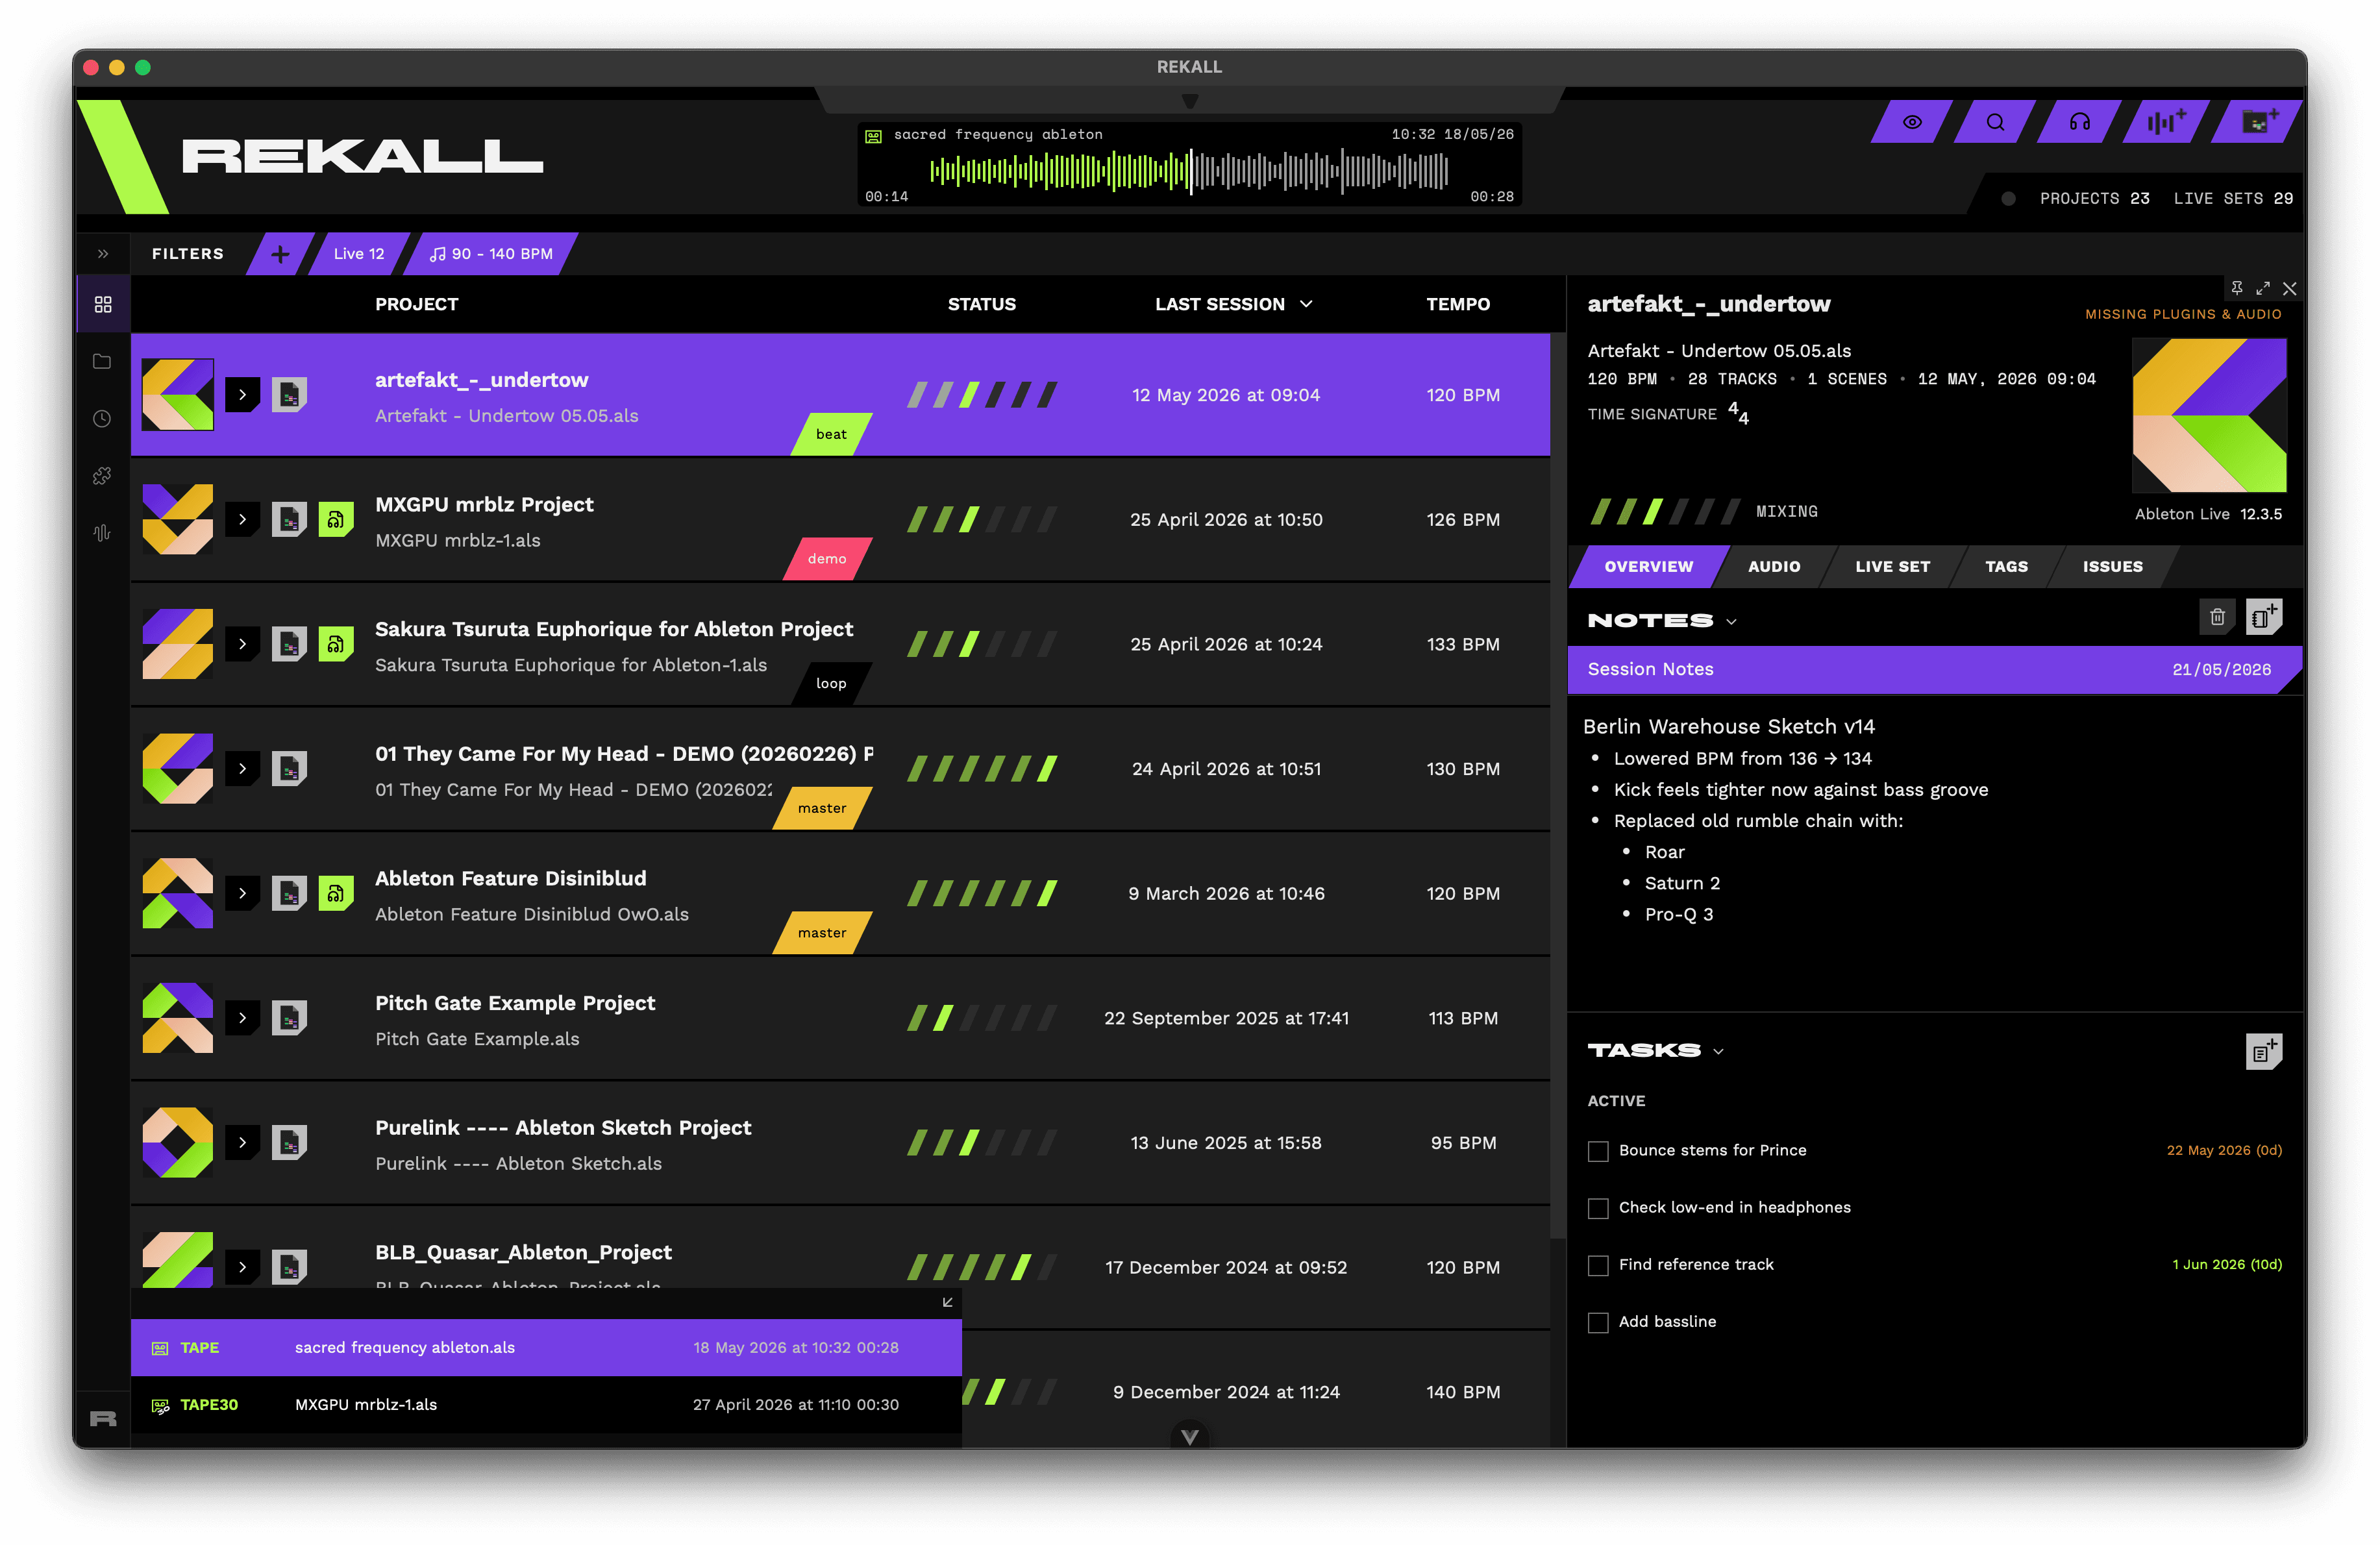Add a new filter with plus button

click(x=280, y=254)
